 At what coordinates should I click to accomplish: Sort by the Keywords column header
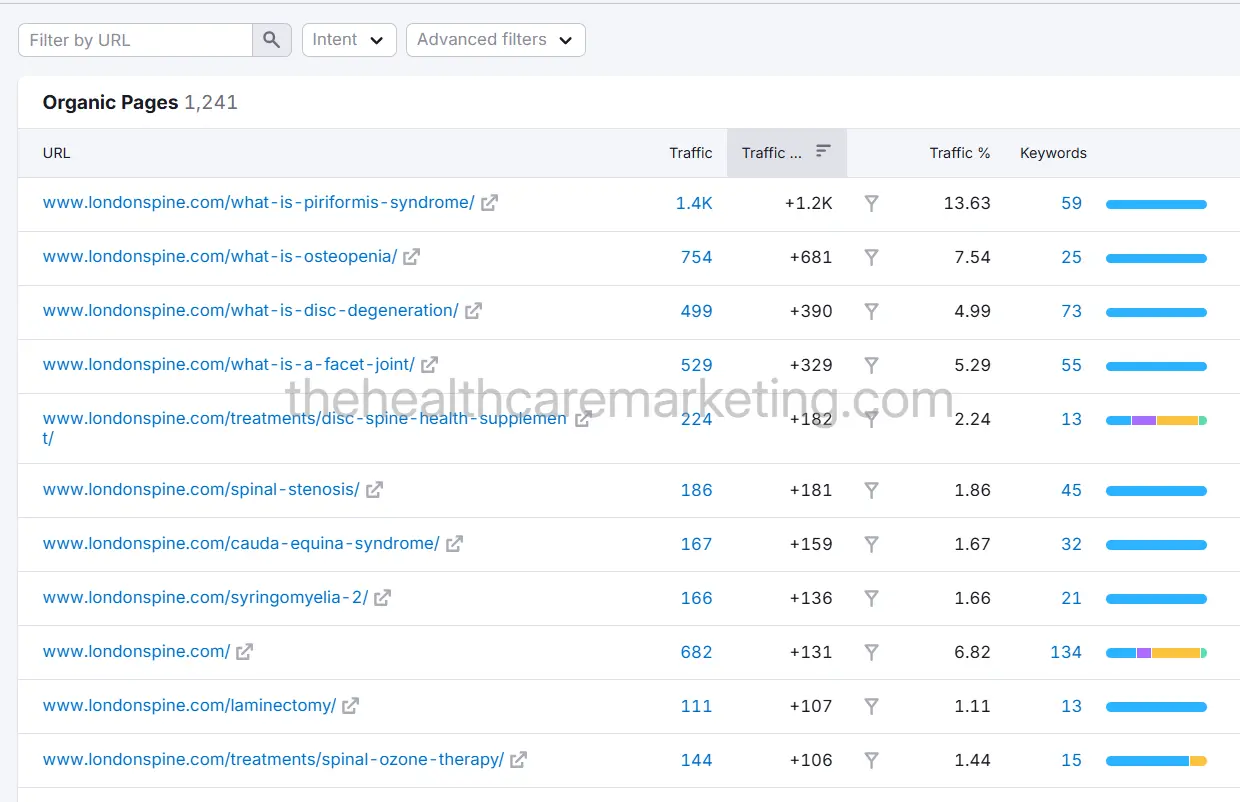point(1053,153)
